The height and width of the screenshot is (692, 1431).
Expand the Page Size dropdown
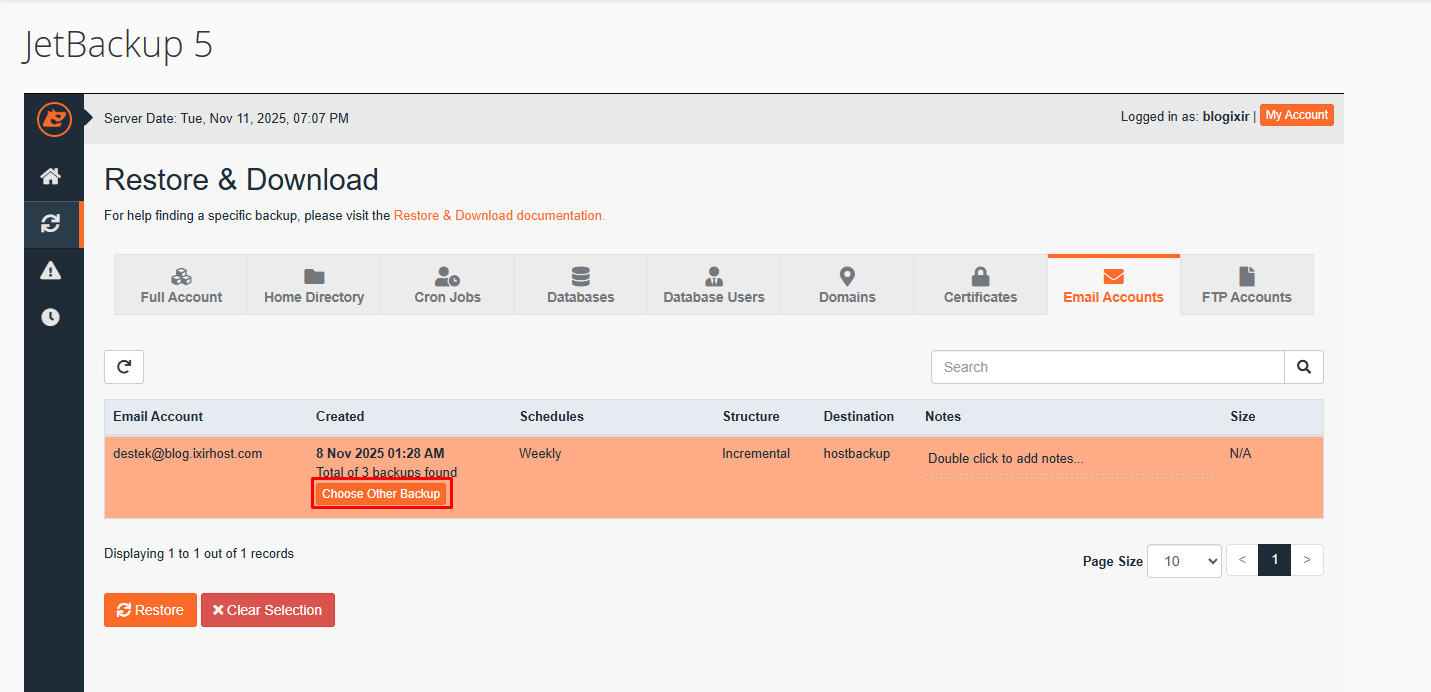1184,561
